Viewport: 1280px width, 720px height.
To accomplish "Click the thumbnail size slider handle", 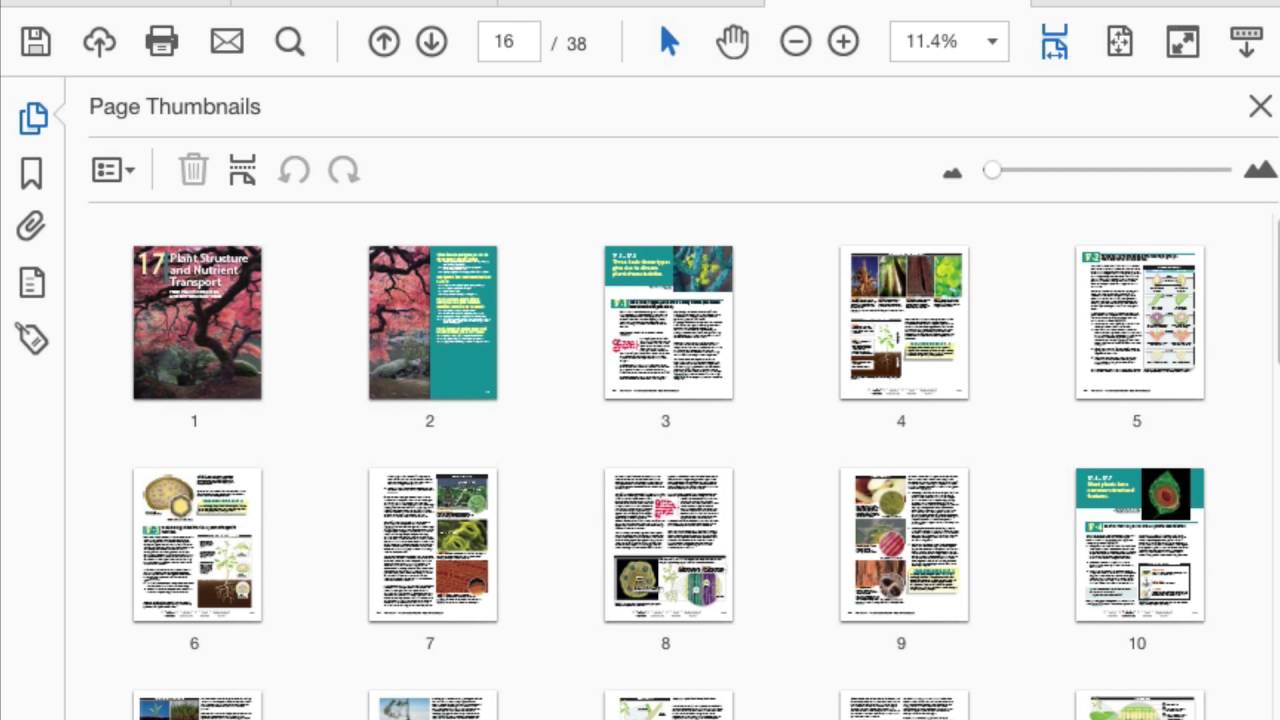I will click(992, 170).
